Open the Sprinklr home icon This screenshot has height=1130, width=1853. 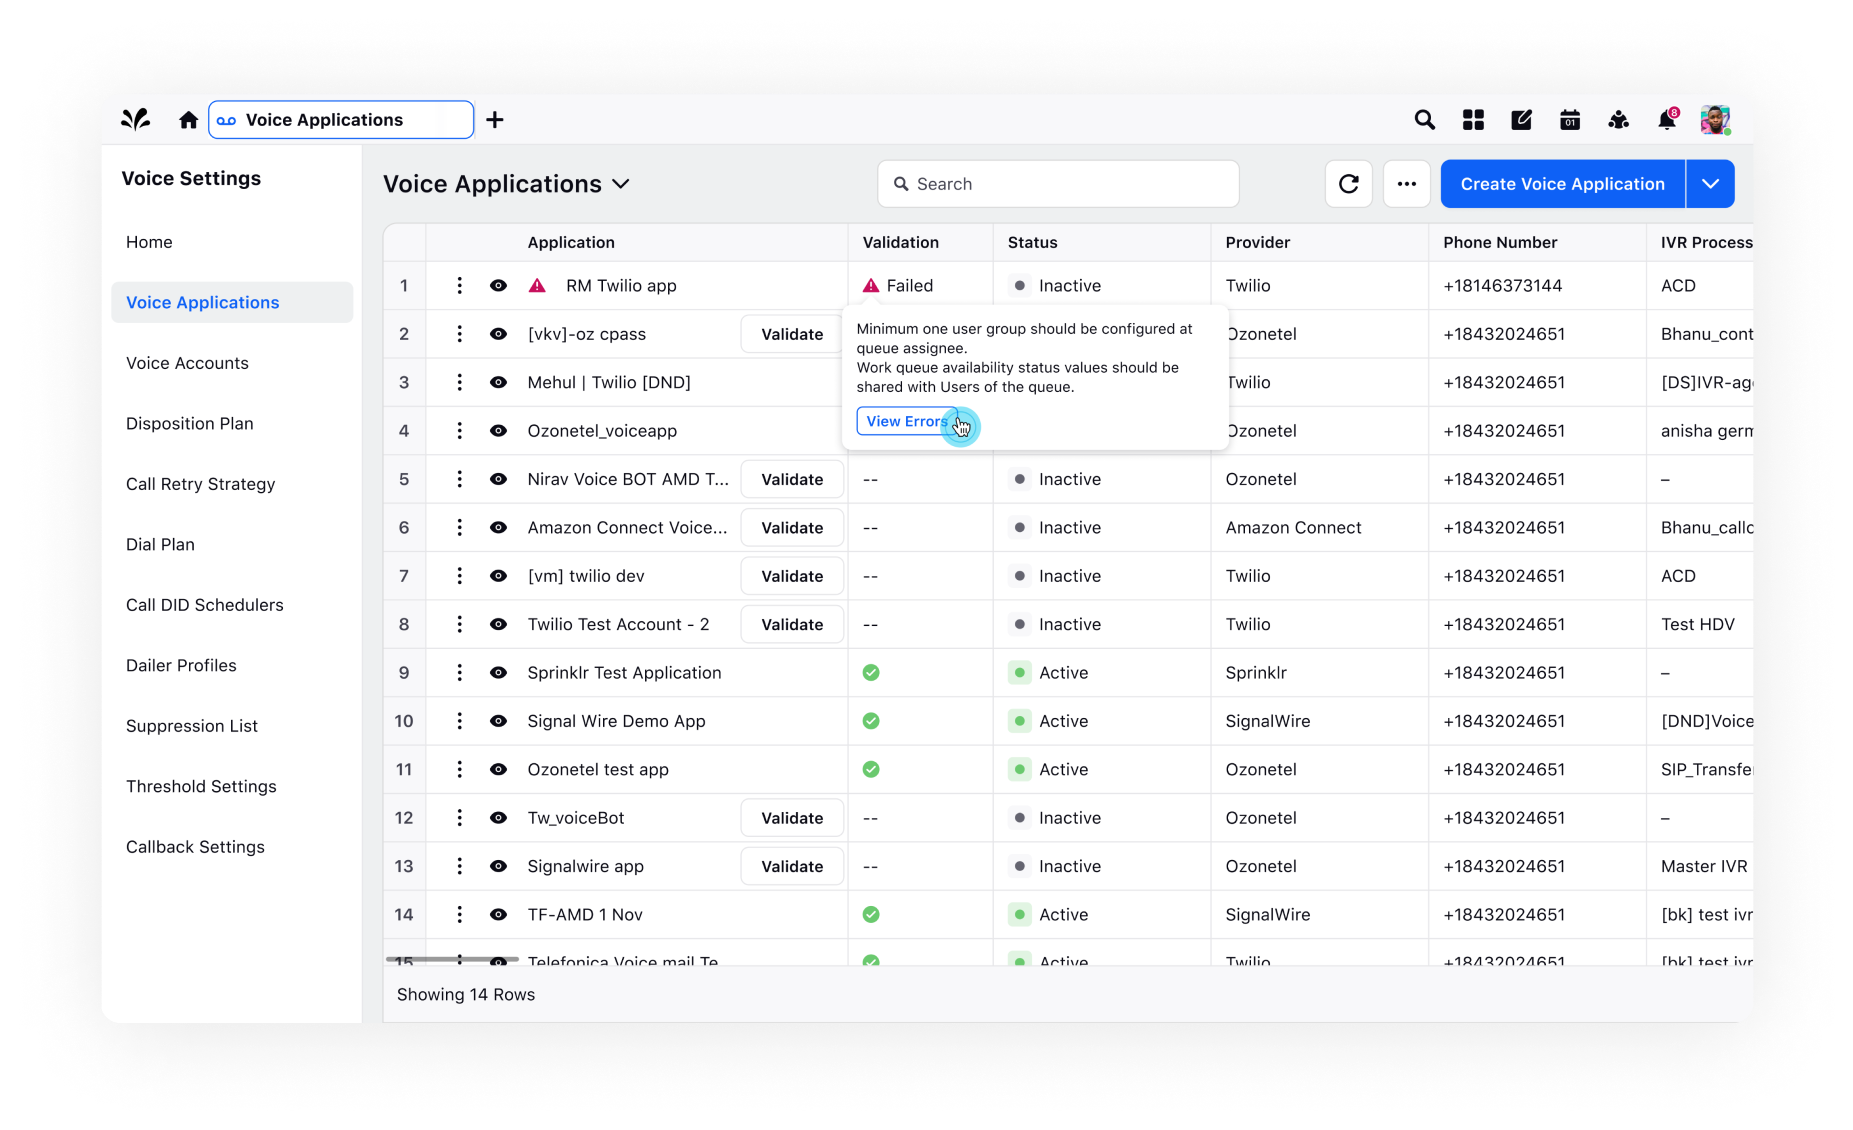point(187,119)
